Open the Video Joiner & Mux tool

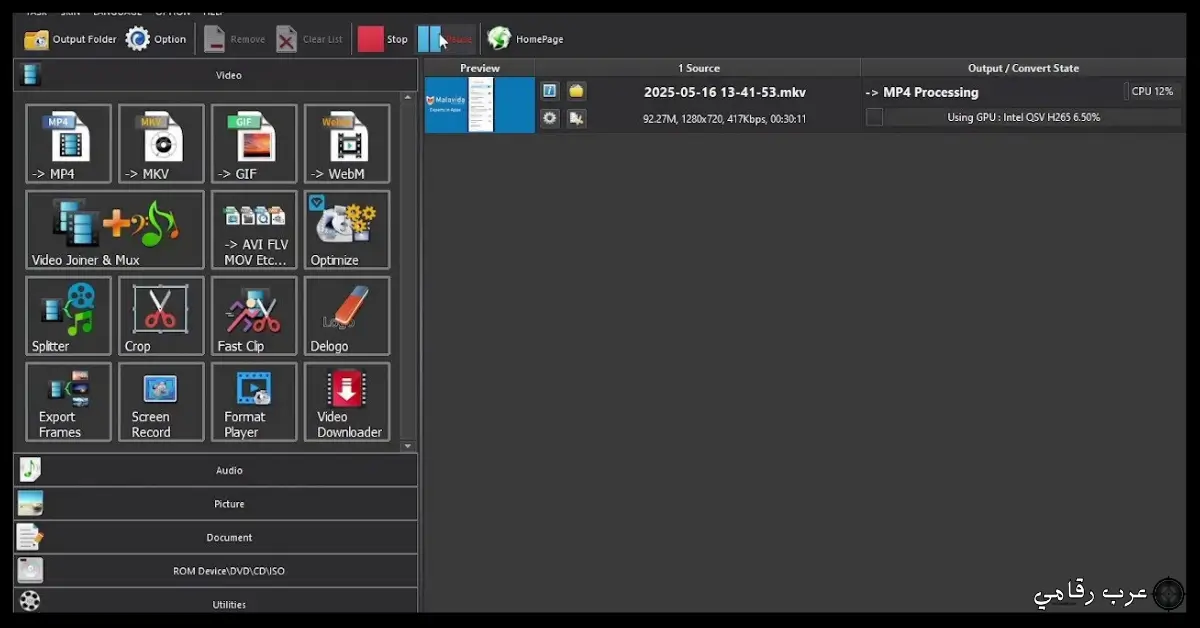pos(114,229)
